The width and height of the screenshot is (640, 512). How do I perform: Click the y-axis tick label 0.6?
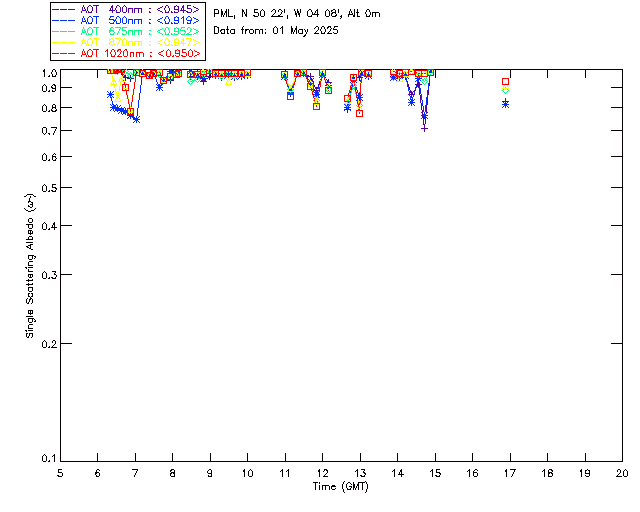point(49,157)
